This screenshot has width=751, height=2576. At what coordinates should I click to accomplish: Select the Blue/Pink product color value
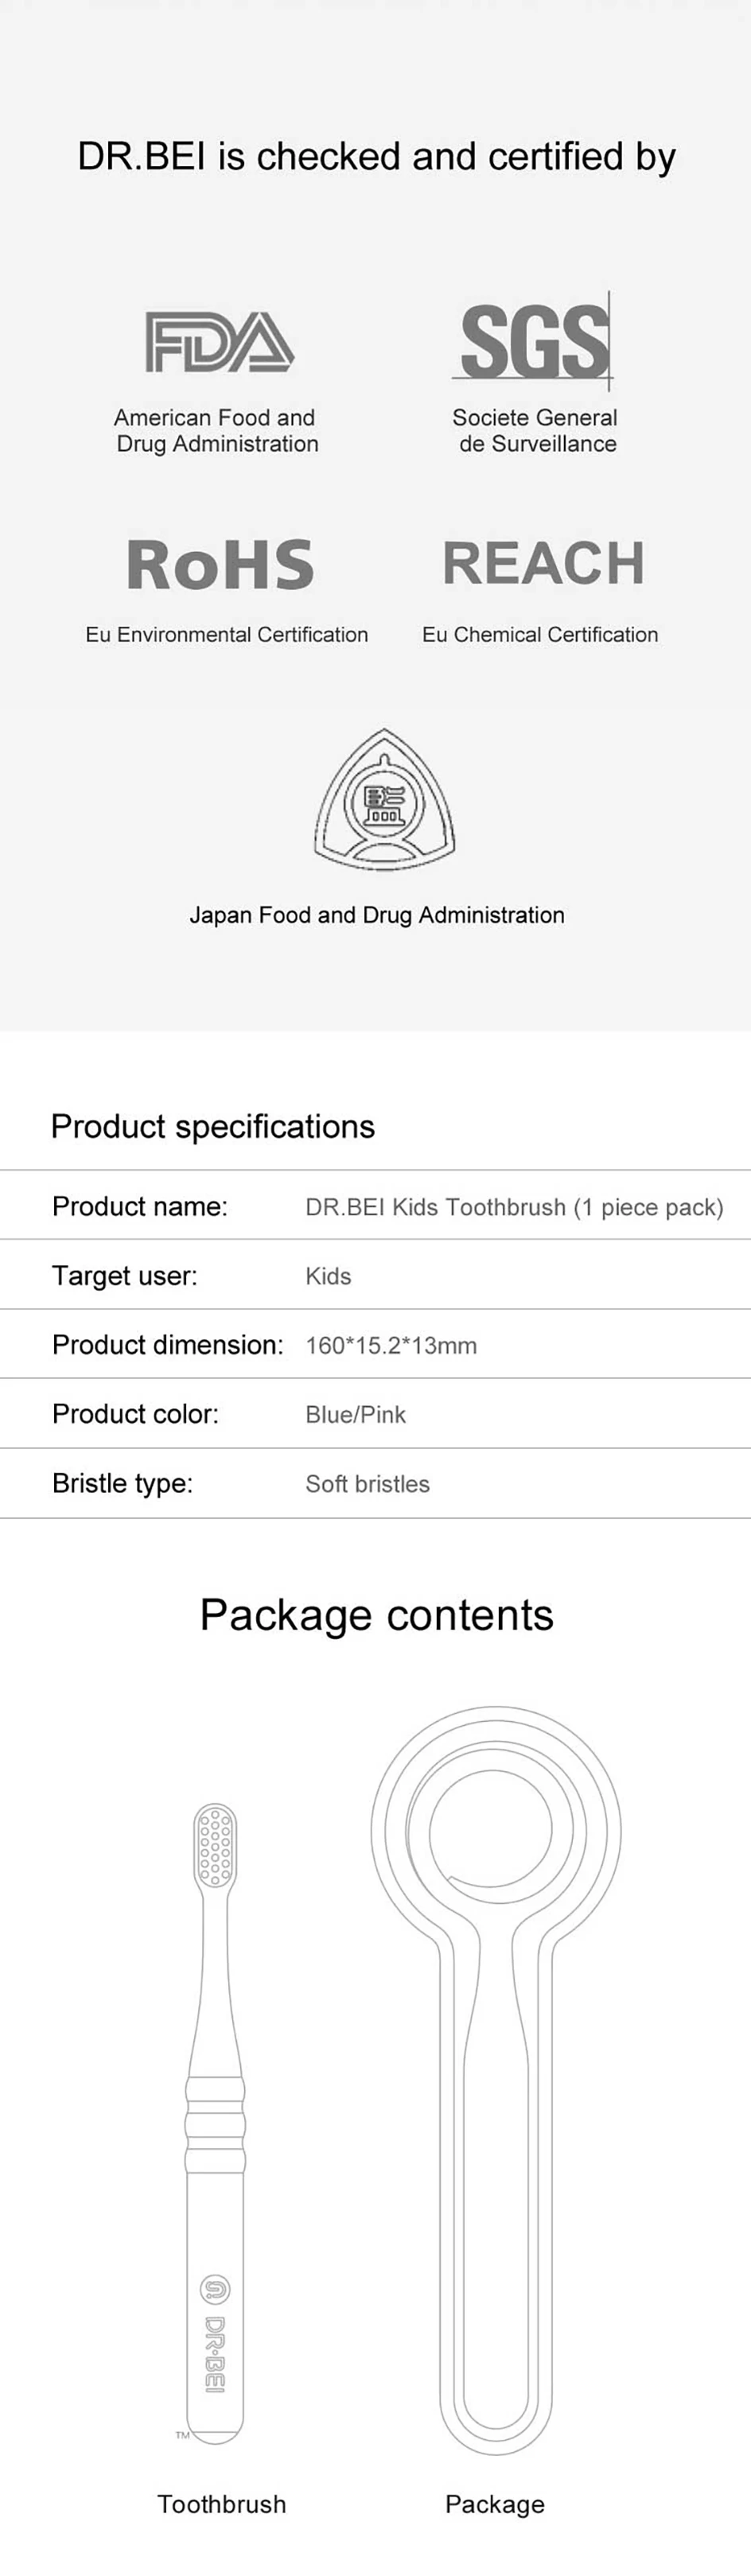point(356,1415)
